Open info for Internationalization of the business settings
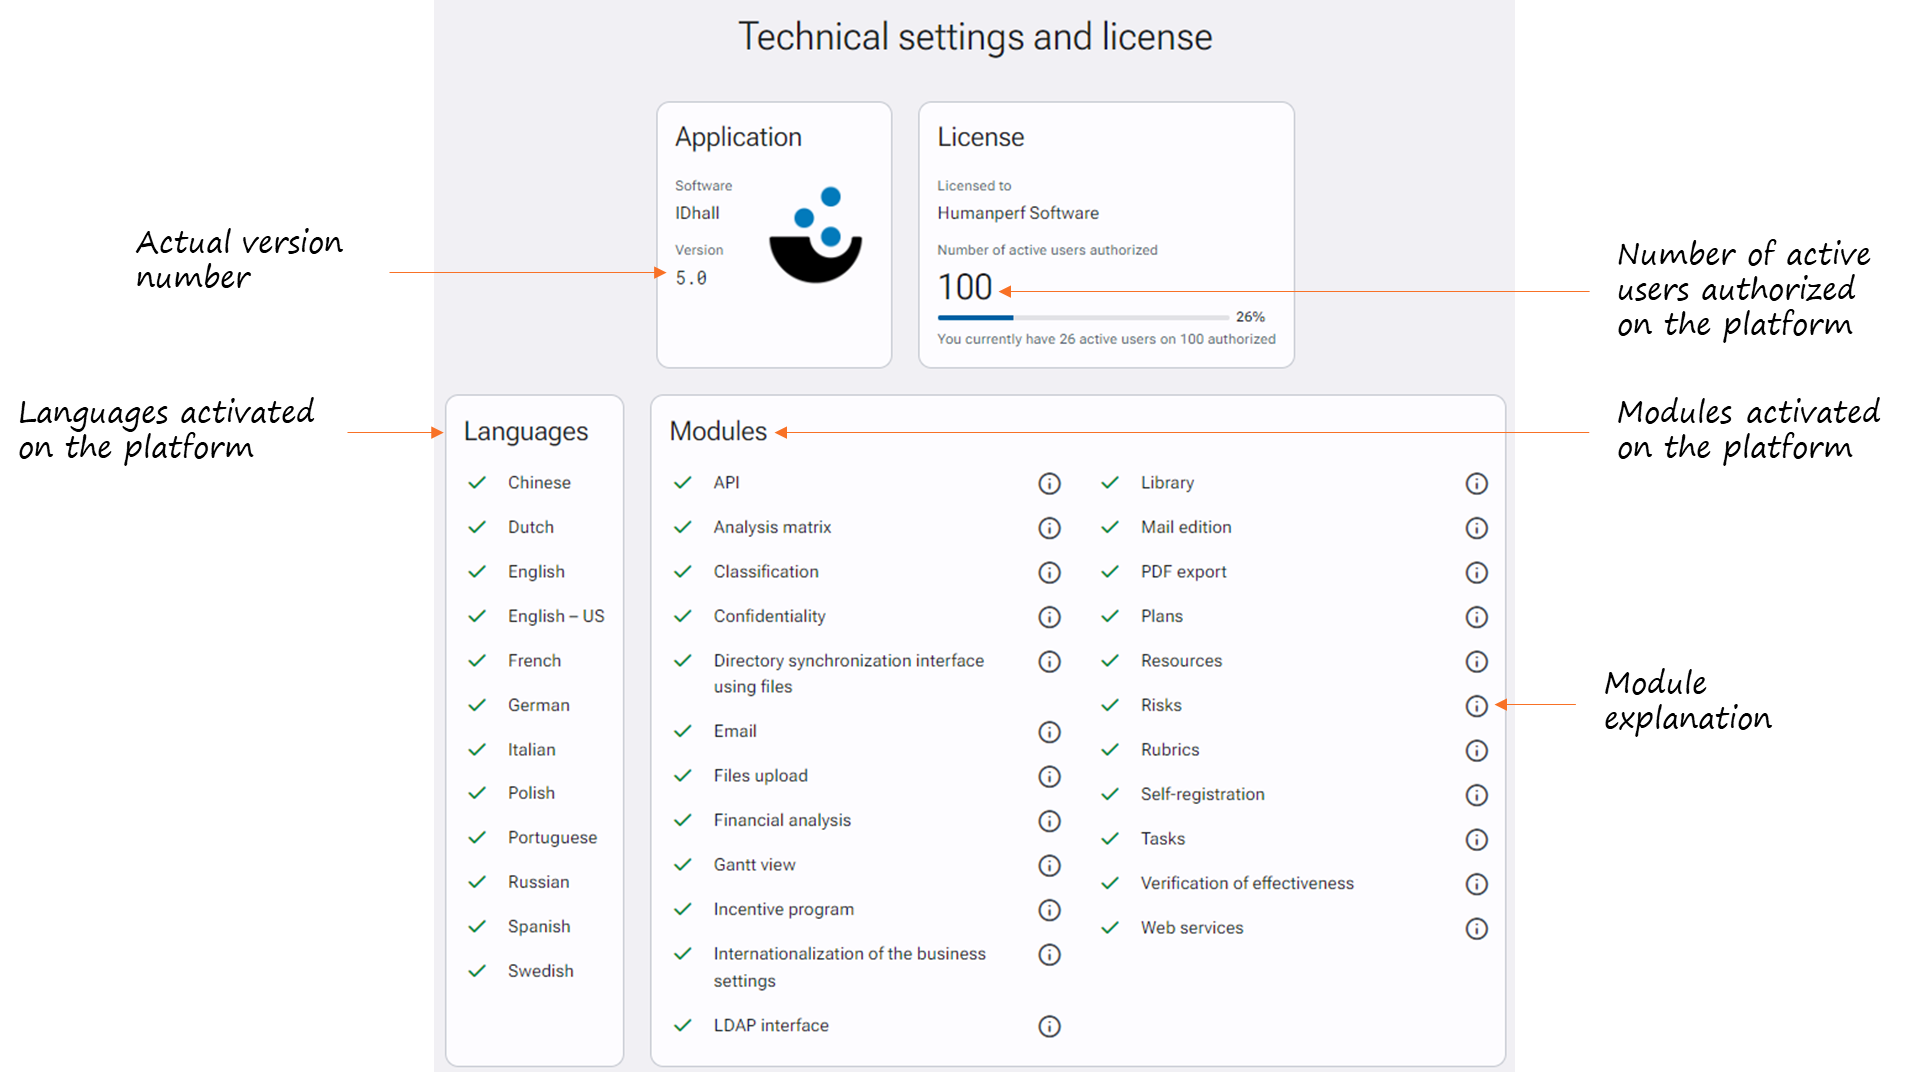The width and height of the screenshot is (1913, 1072). [x=1049, y=955]
